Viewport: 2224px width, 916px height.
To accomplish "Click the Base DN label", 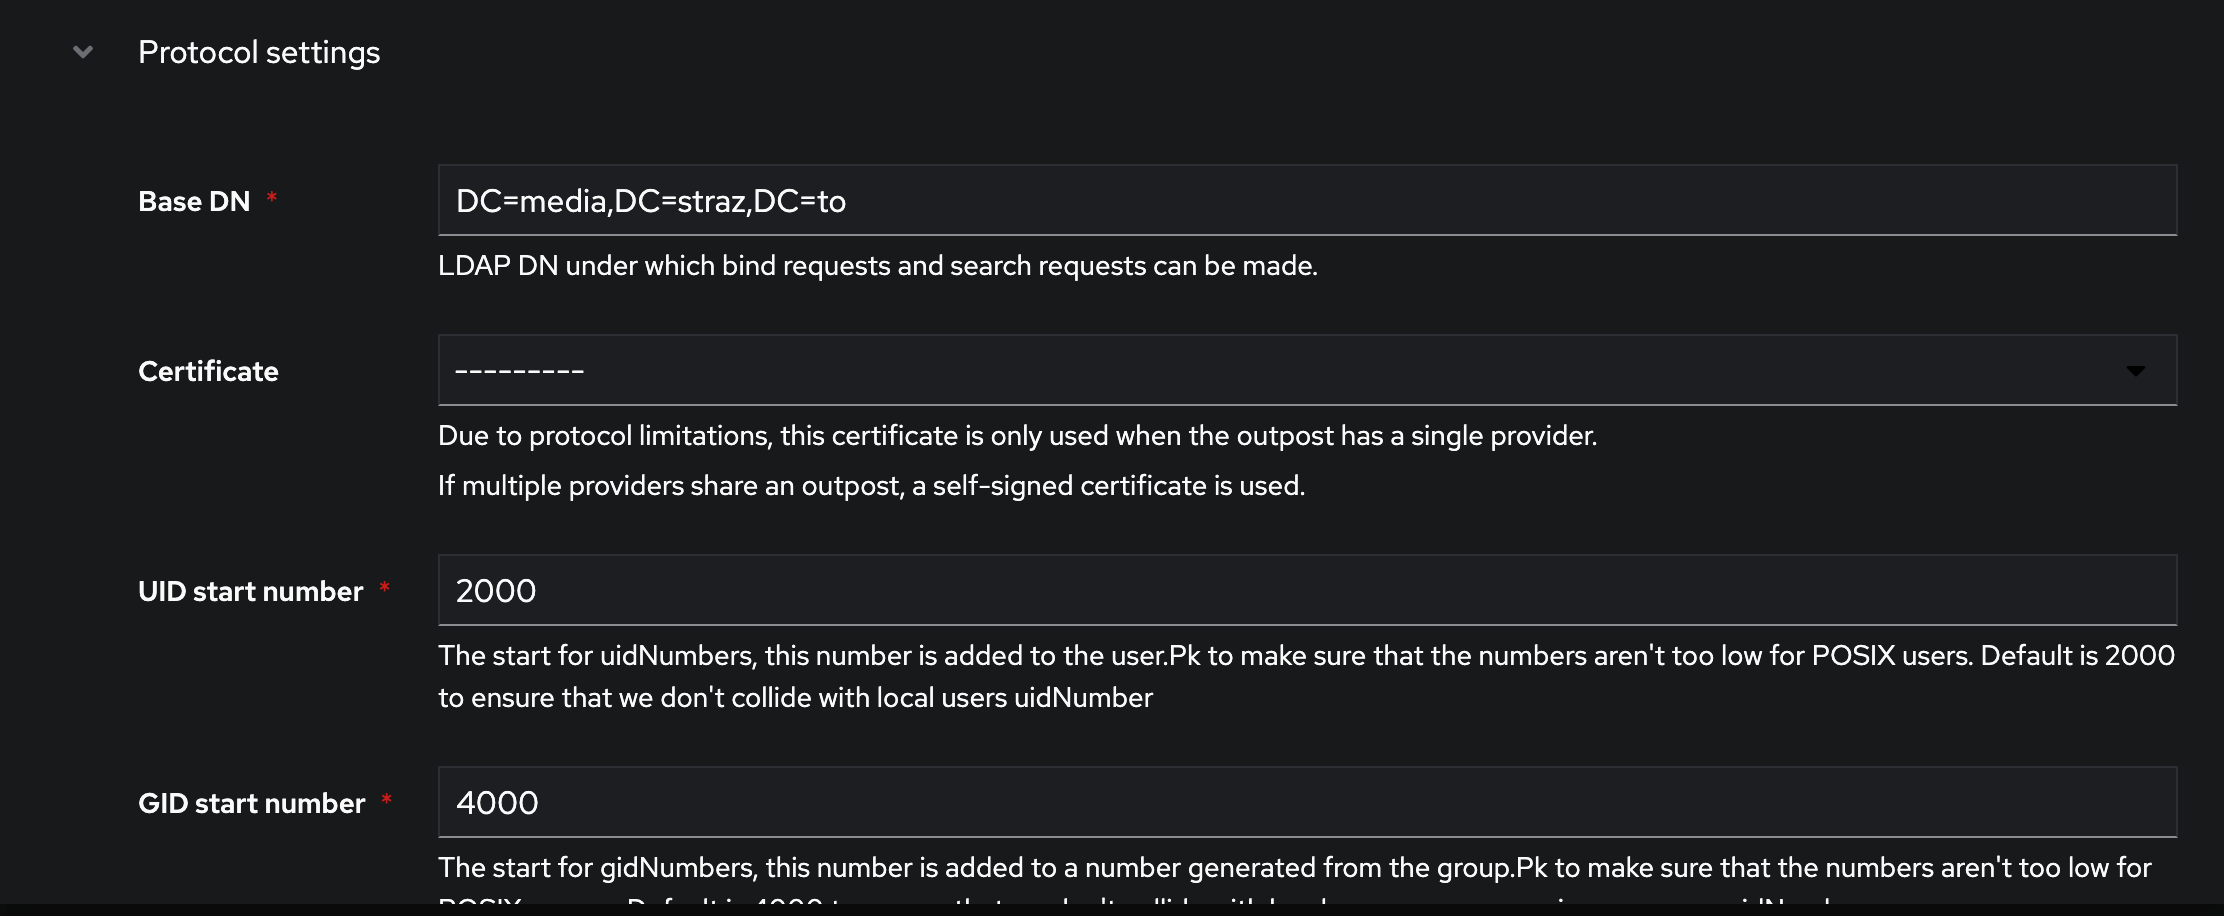I will (x=194, y=200).
